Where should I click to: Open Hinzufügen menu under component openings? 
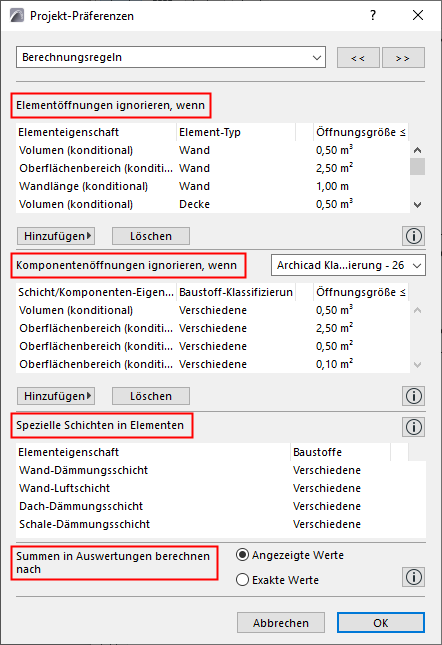coord(56,396)
